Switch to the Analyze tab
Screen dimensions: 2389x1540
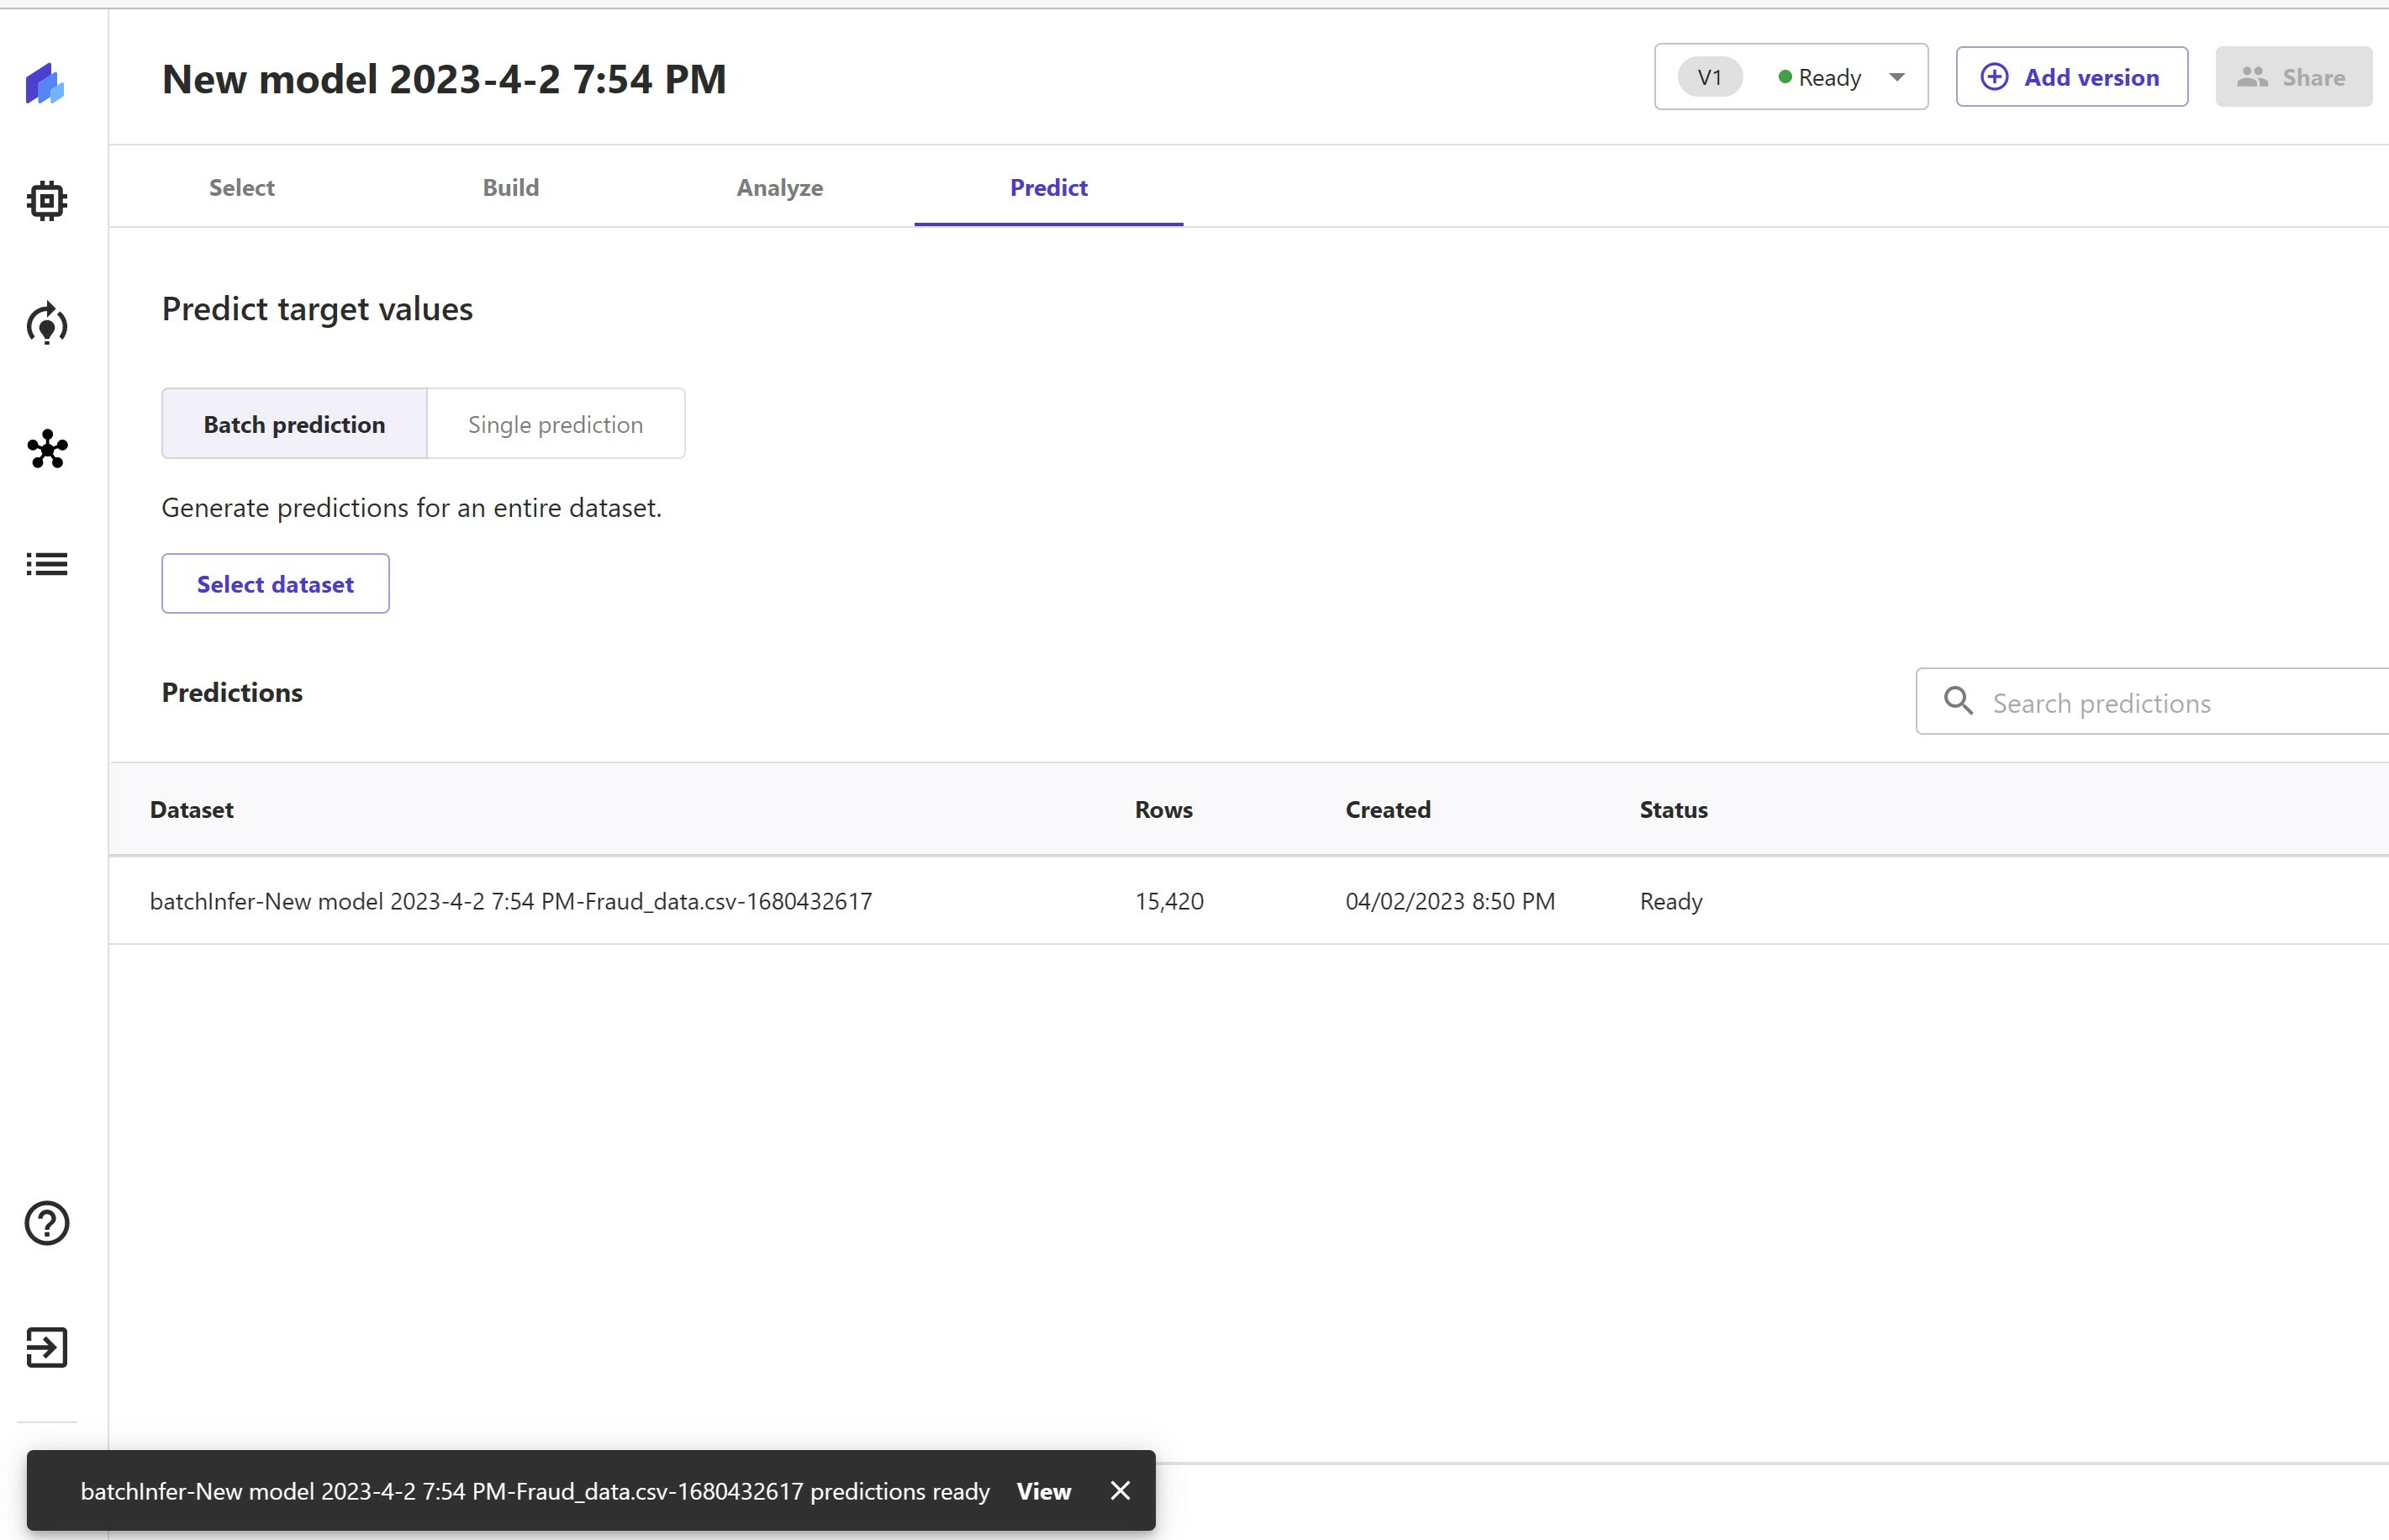pyautogui.click(x=779, y=187)
